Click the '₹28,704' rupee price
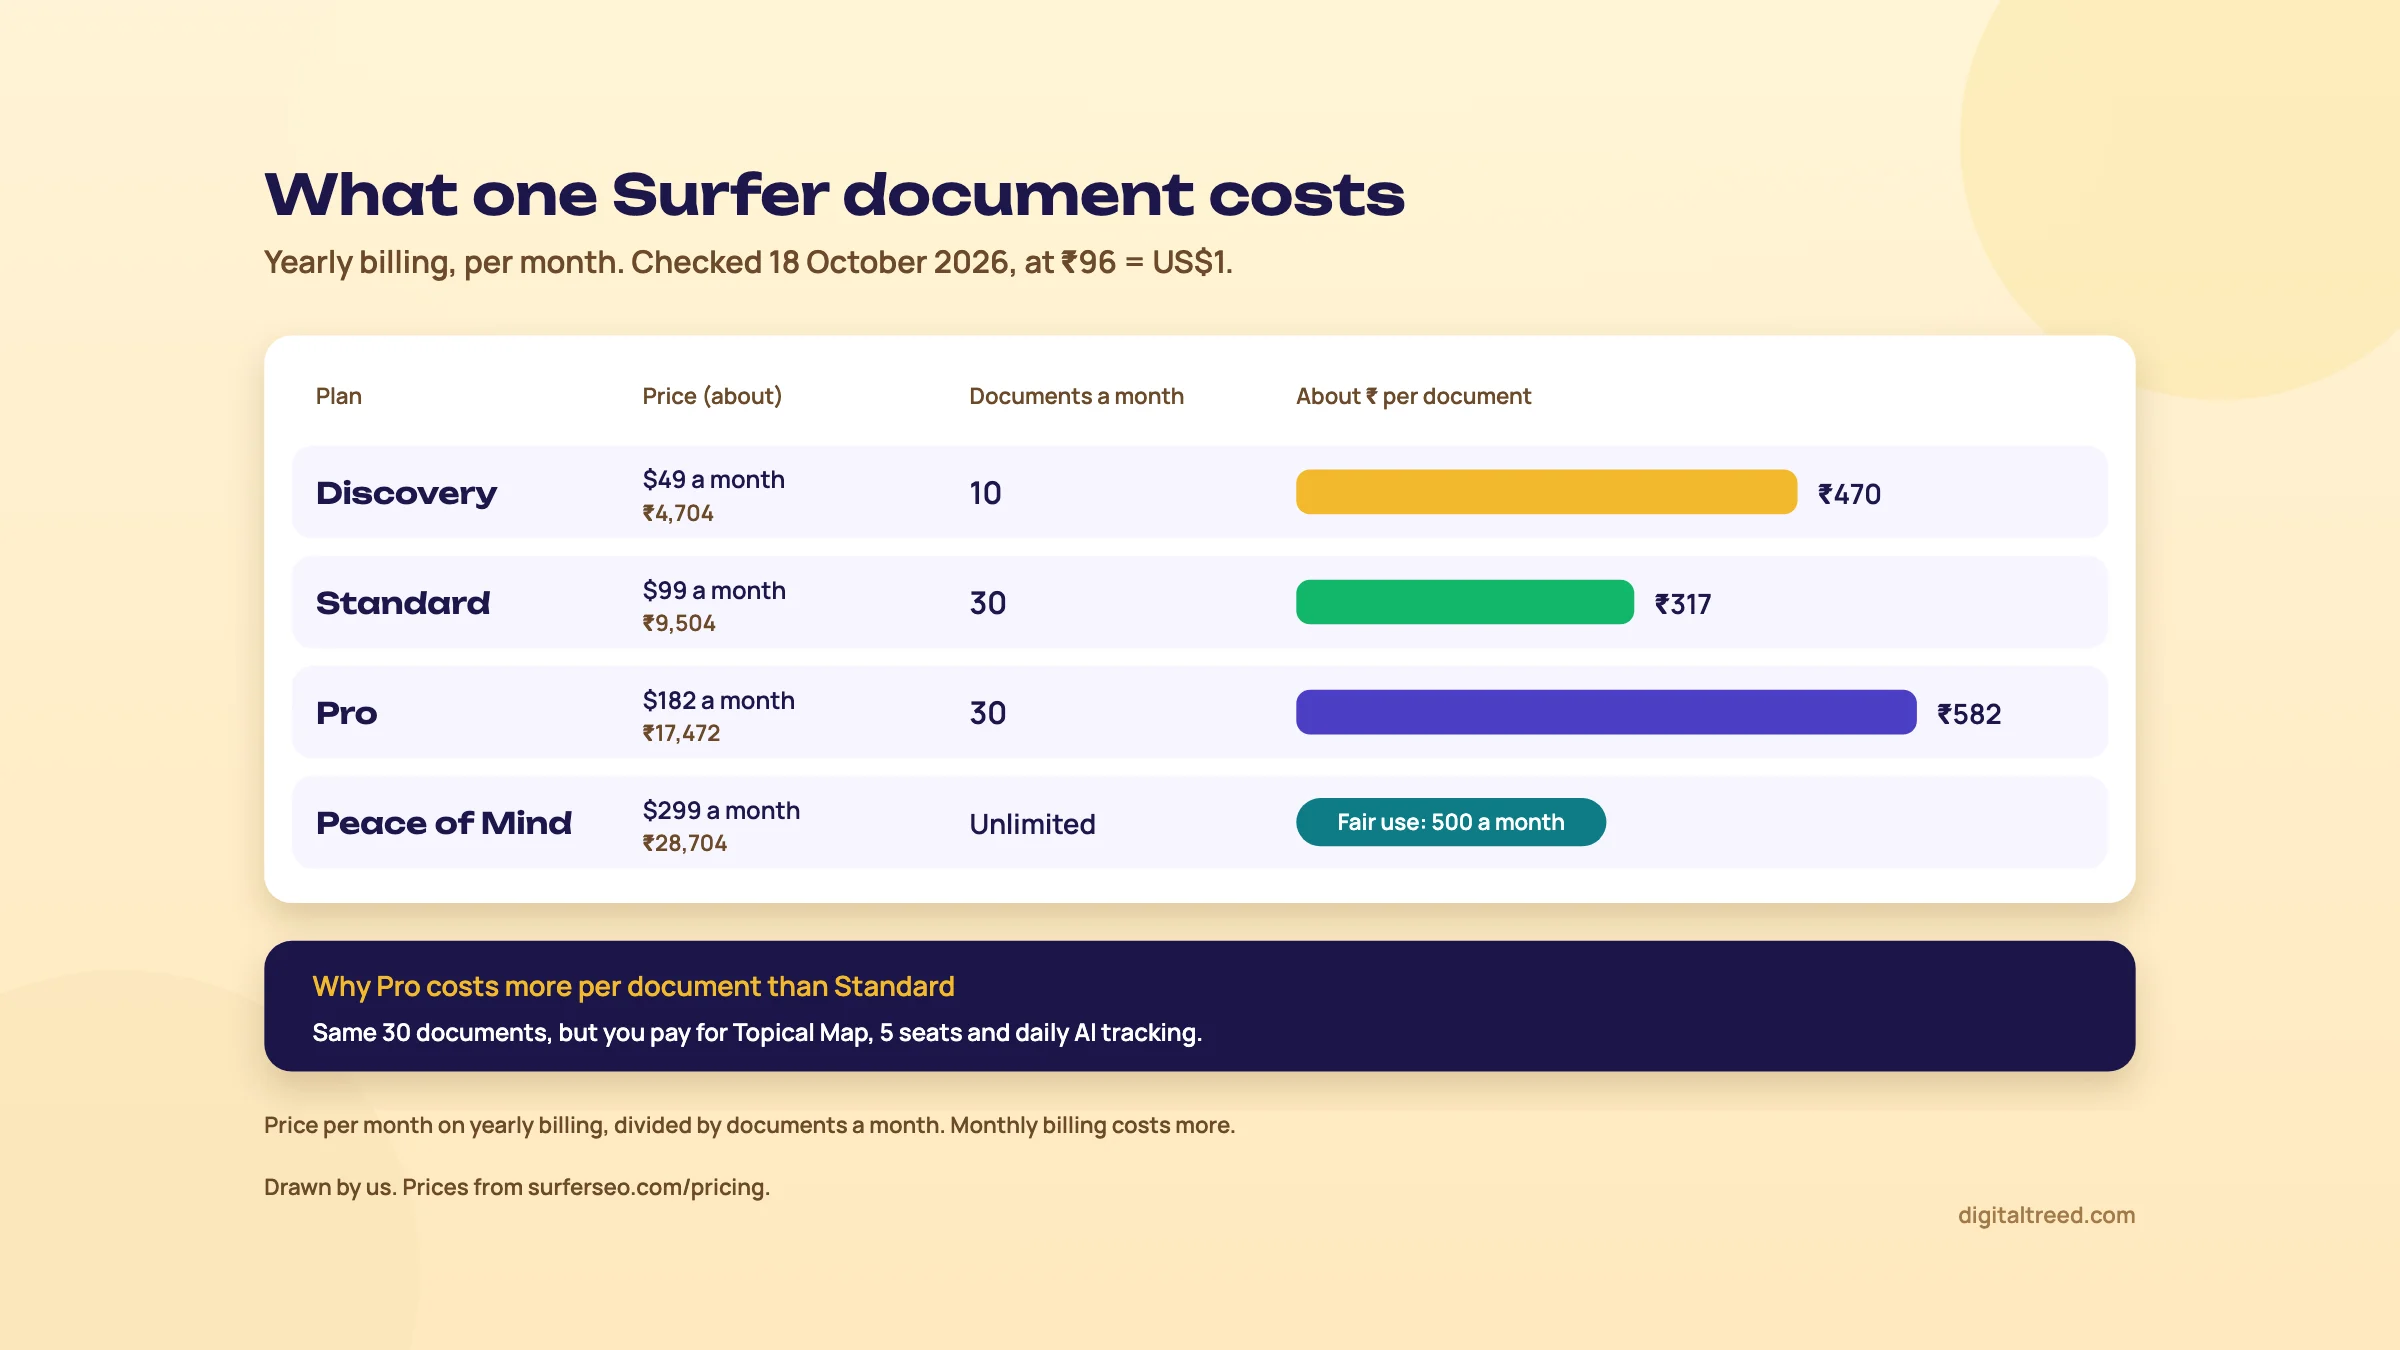This screenshot has width=2400, height=1350. (x=684, y=843)
